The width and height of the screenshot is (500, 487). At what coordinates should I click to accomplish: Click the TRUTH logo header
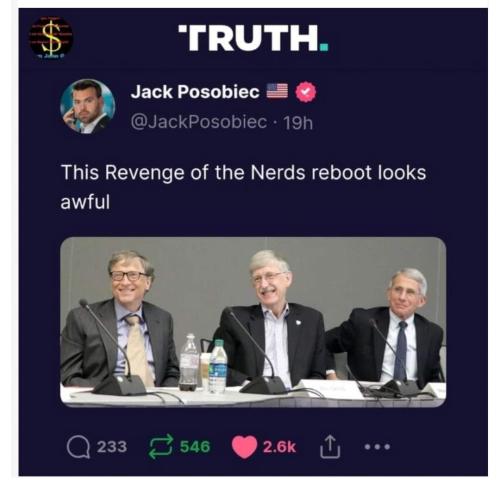point(253,38)
